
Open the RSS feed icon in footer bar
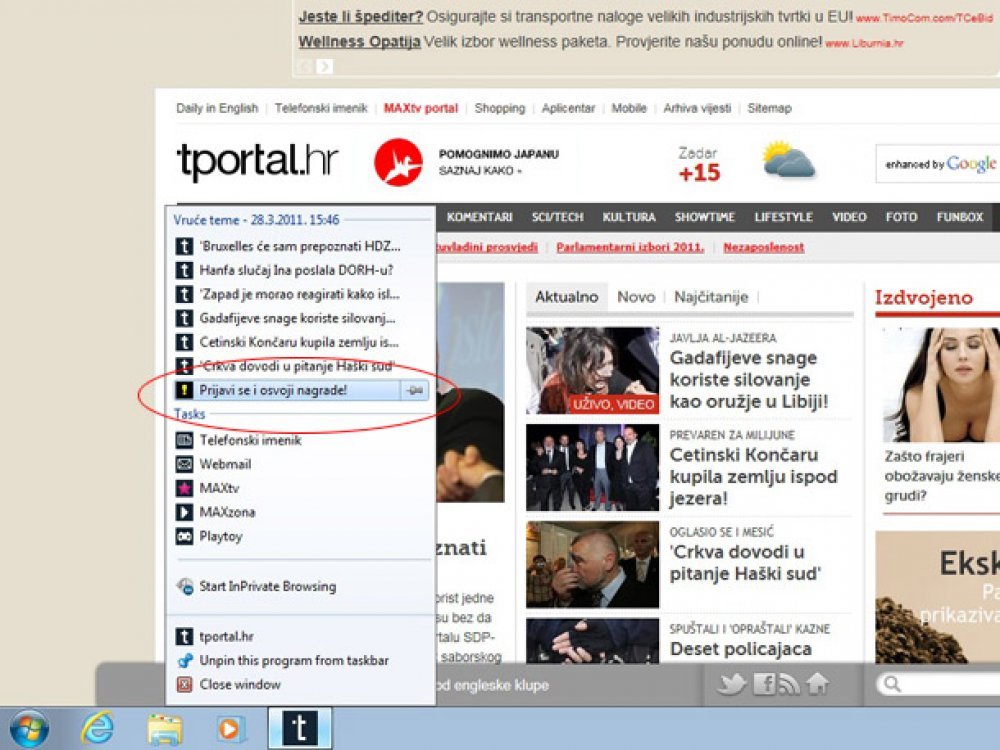790,684
